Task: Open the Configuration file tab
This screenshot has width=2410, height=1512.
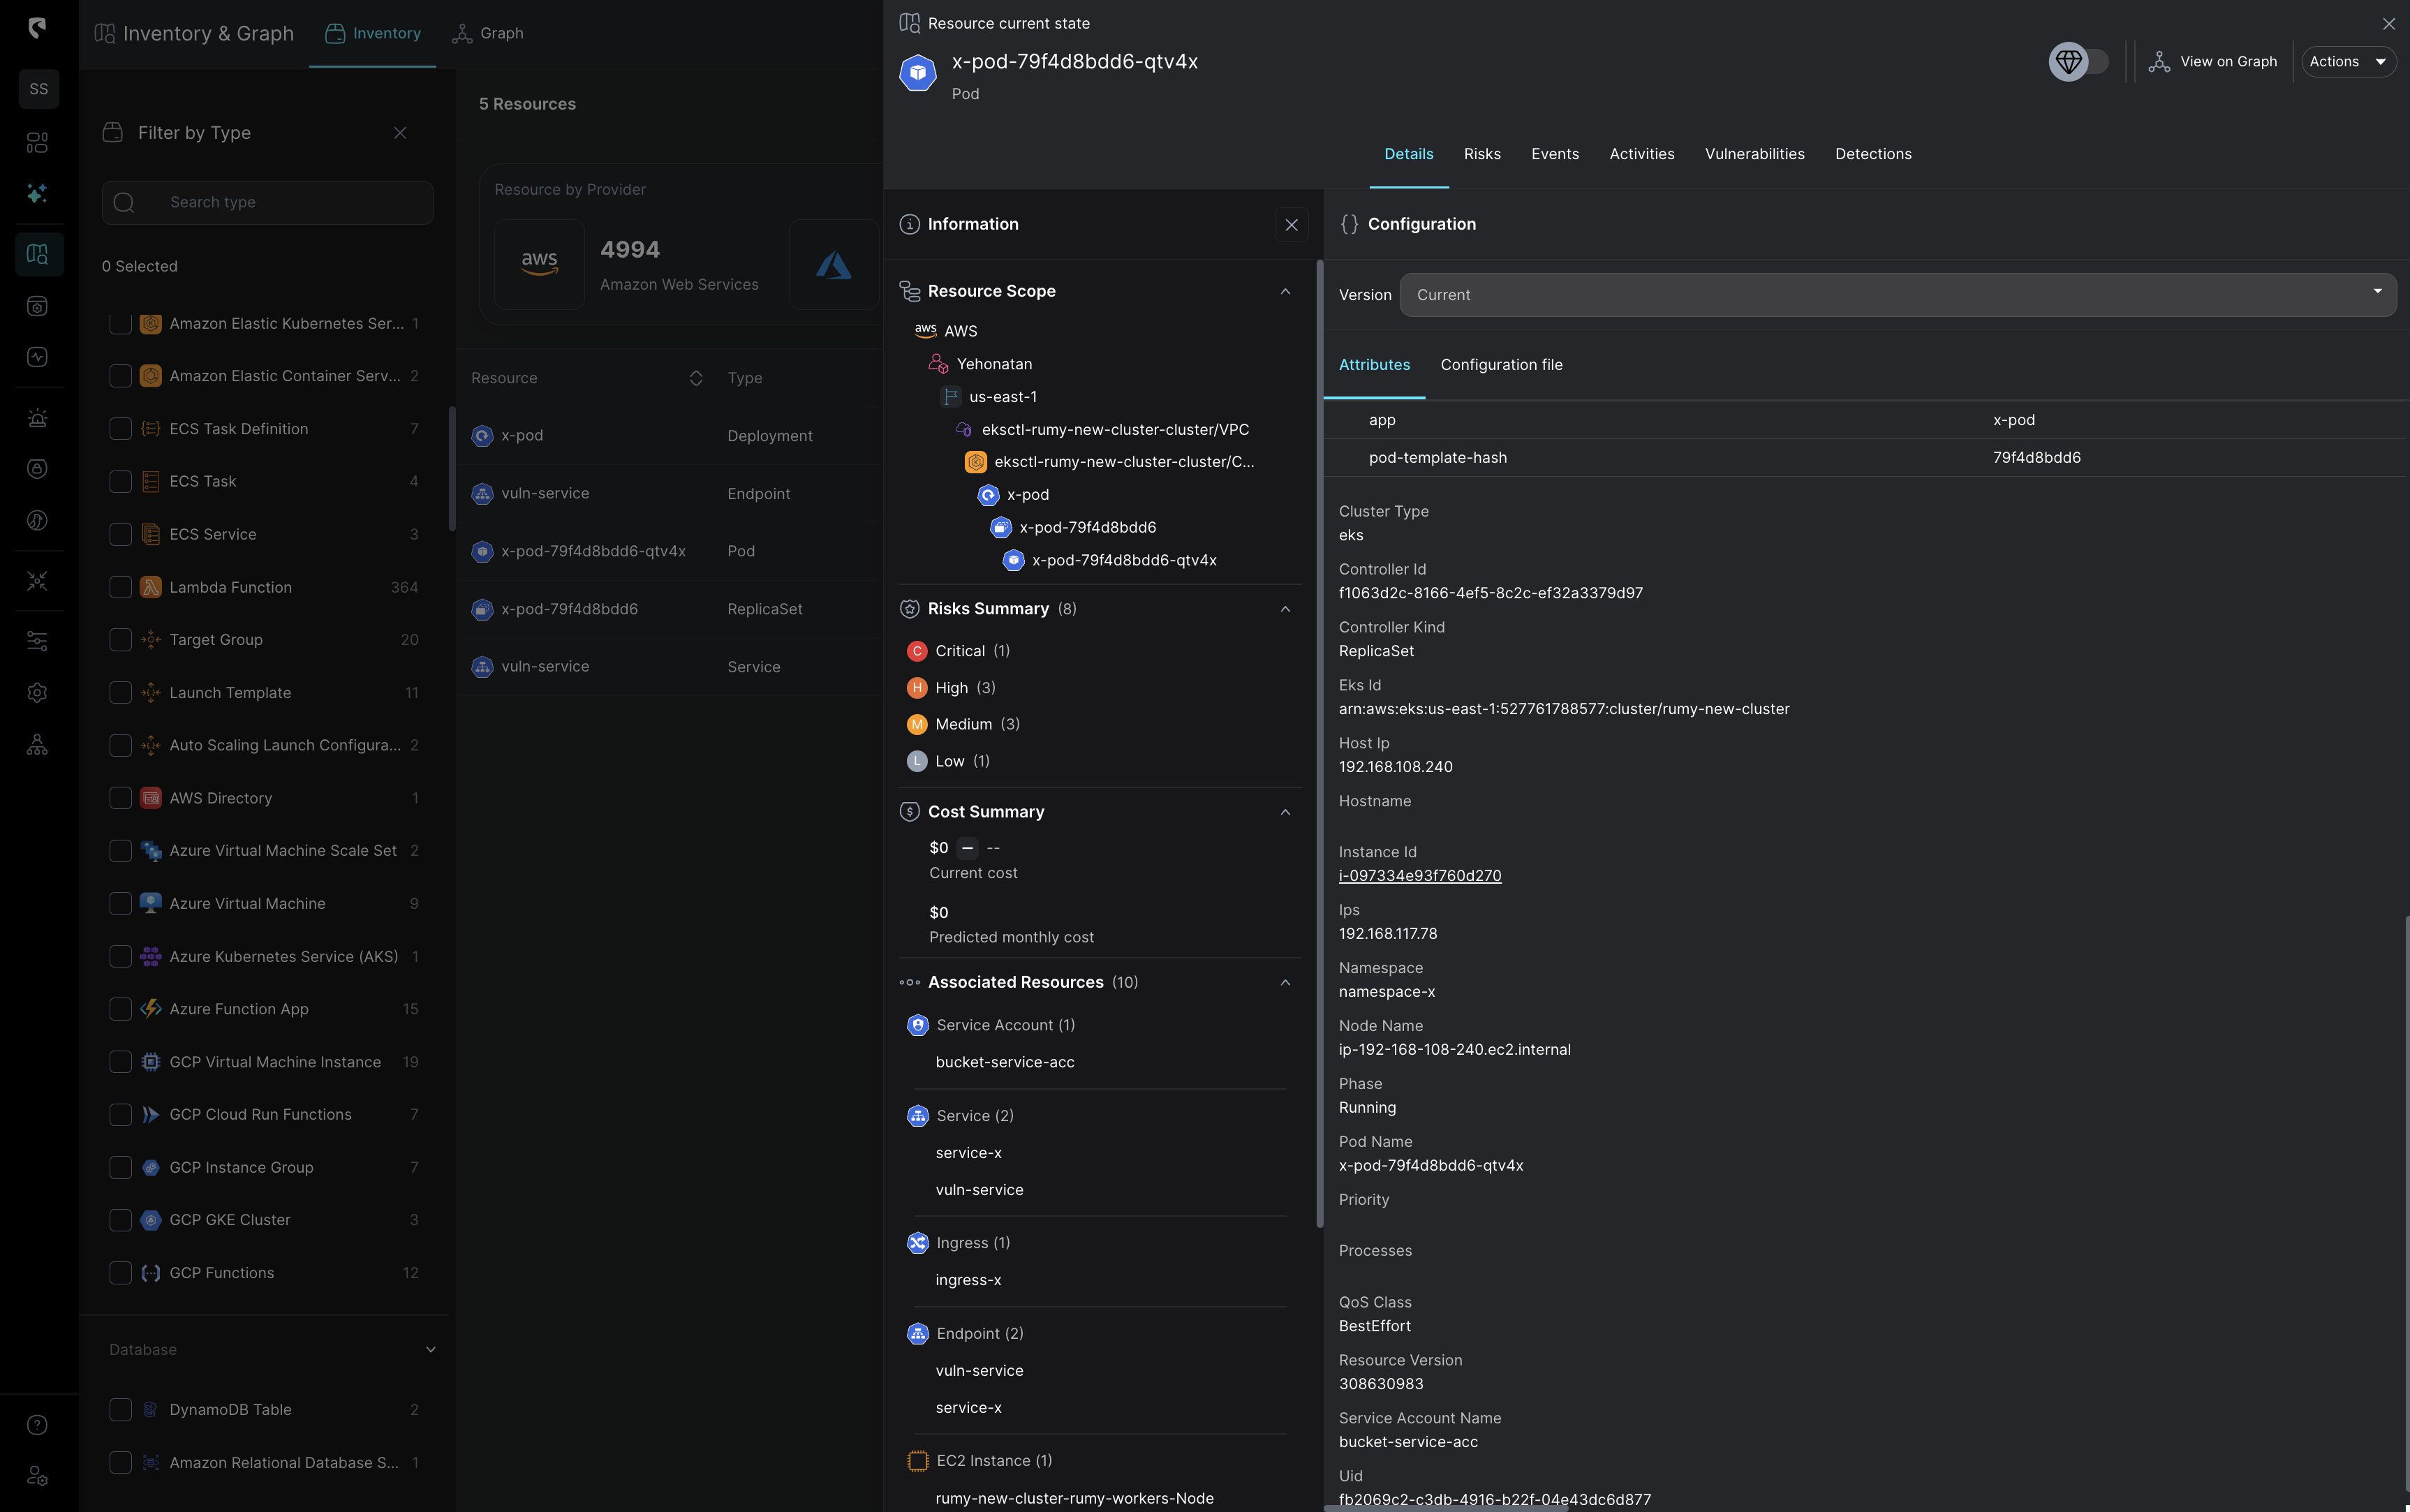Action: [x=1501, y=365]
